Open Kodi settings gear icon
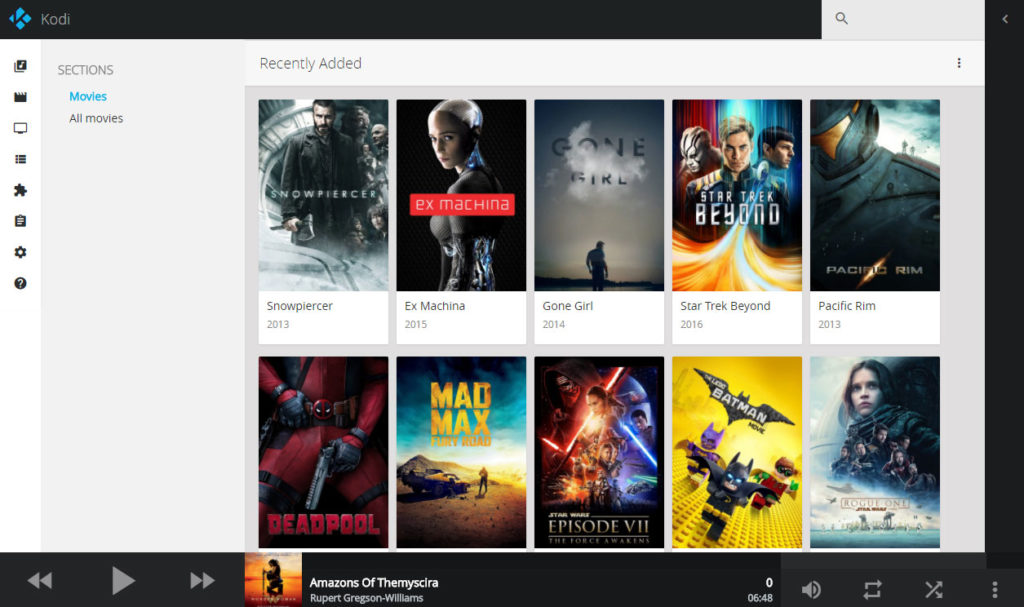The width and height of the screenshot is (1024, 607). click(19, 252)
